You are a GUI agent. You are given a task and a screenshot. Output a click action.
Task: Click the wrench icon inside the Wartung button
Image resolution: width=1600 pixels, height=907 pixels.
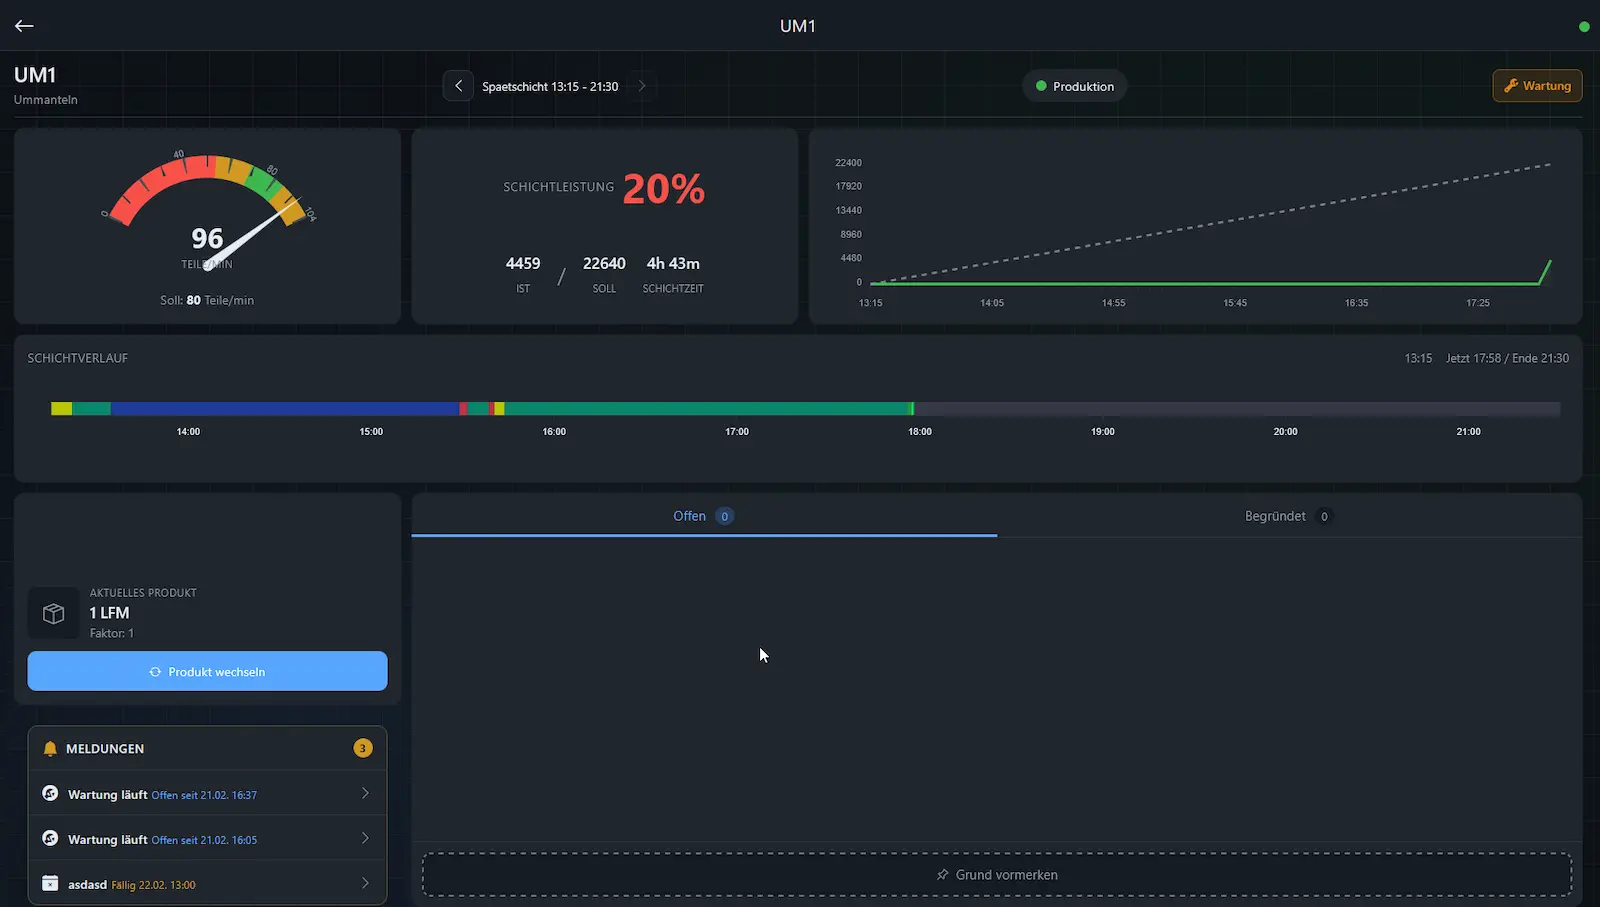tap(1510, 85)
